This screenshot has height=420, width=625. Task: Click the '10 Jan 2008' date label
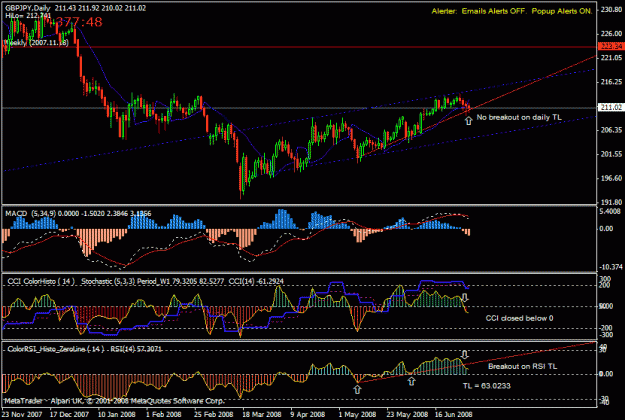tap(117, 414)
